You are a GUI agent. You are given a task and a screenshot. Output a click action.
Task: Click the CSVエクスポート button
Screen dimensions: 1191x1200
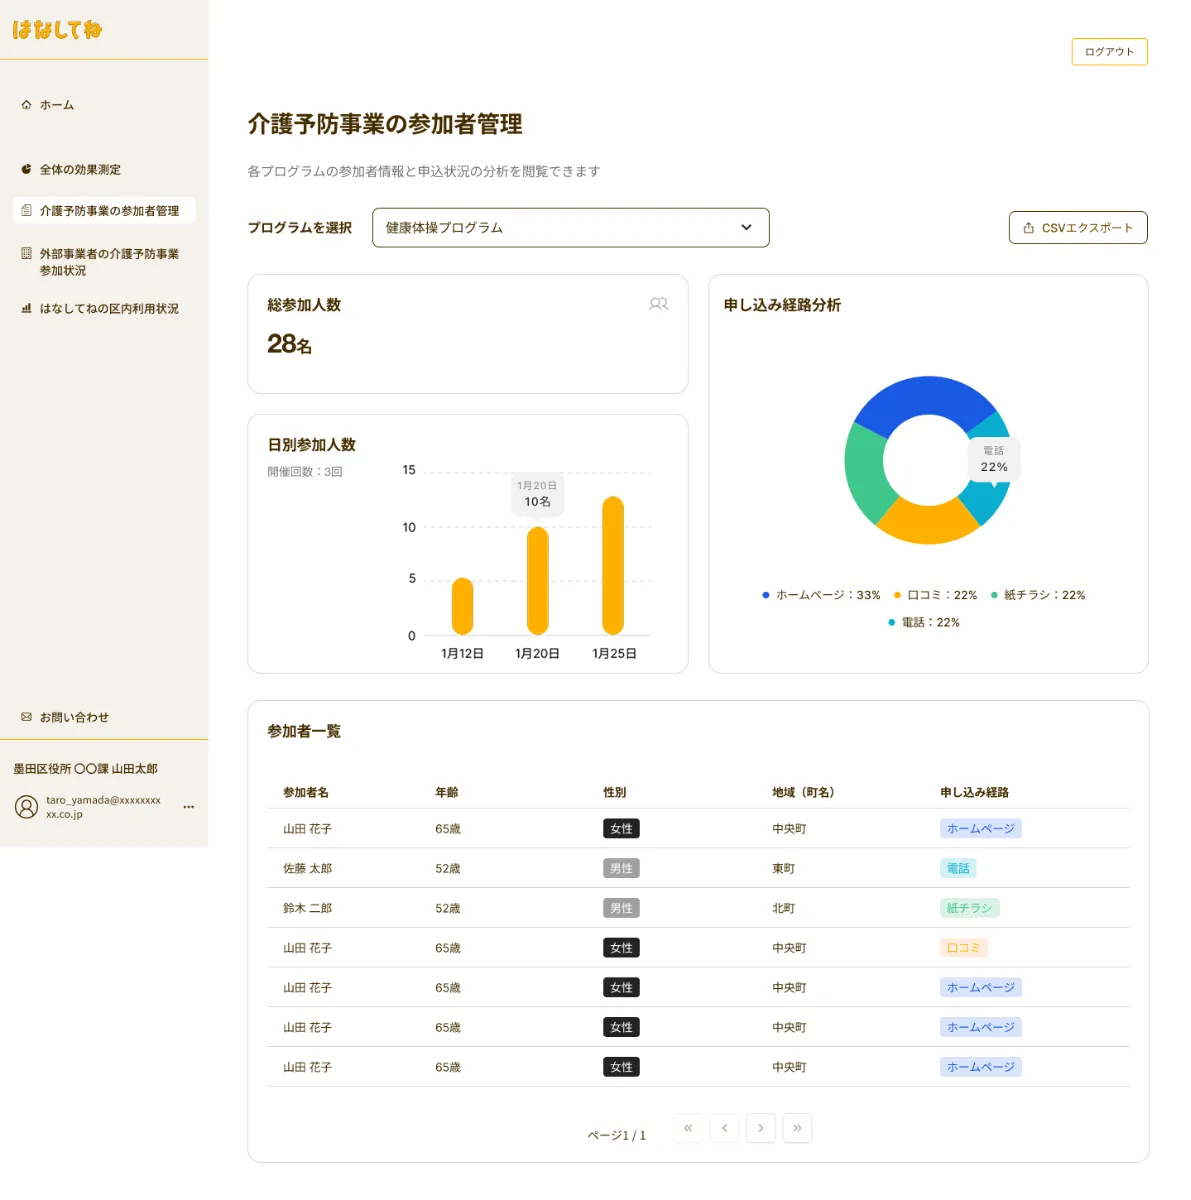tap(1078, 228)
